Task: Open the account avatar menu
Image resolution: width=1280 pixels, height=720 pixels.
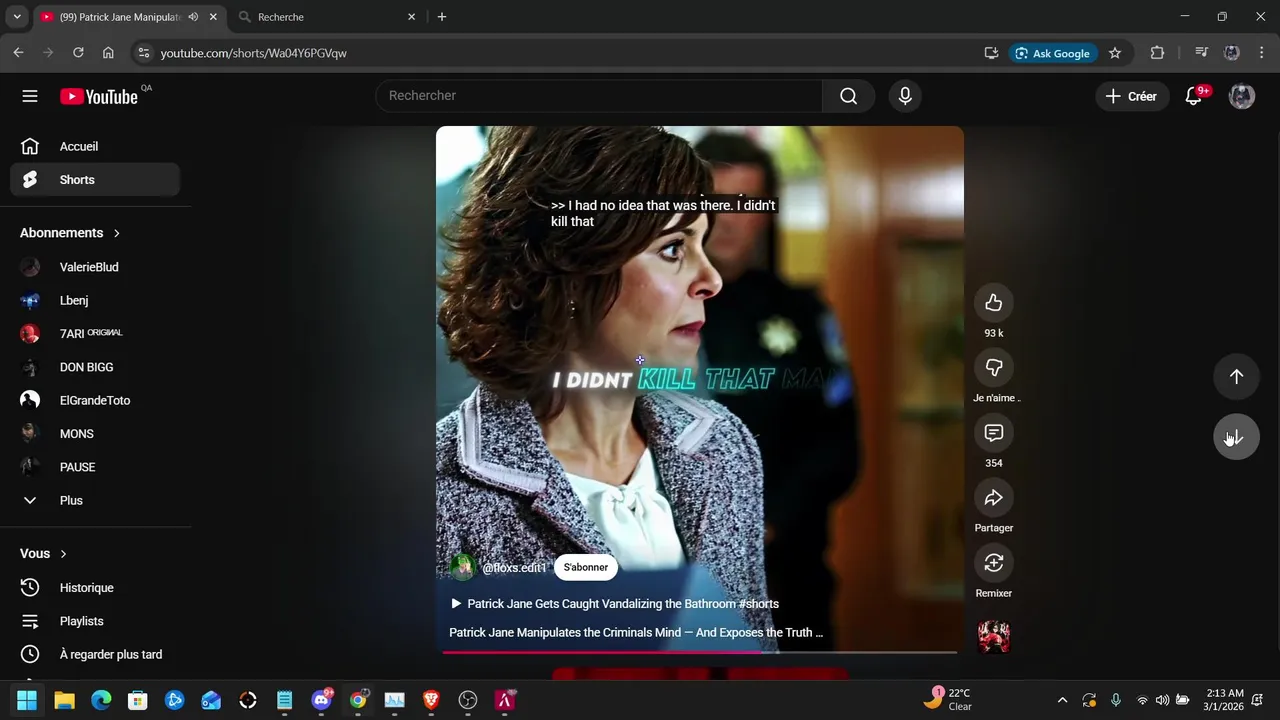Action: (x=1242, y=96)
